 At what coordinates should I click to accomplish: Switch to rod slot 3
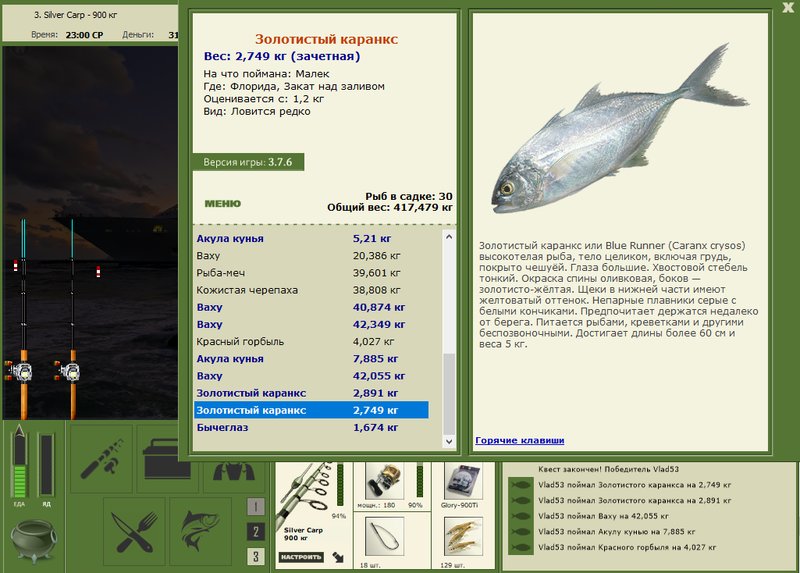pos(256,556)
